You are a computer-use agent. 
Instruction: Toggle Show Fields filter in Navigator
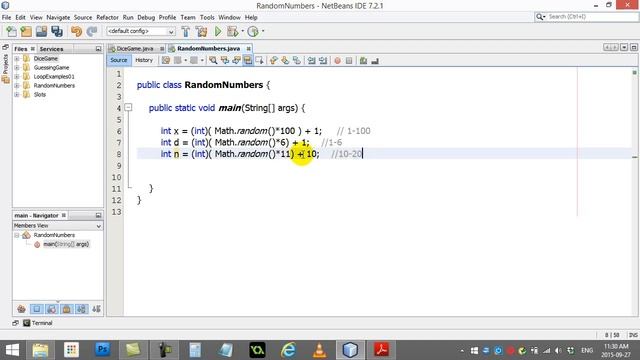pos(37,309)
